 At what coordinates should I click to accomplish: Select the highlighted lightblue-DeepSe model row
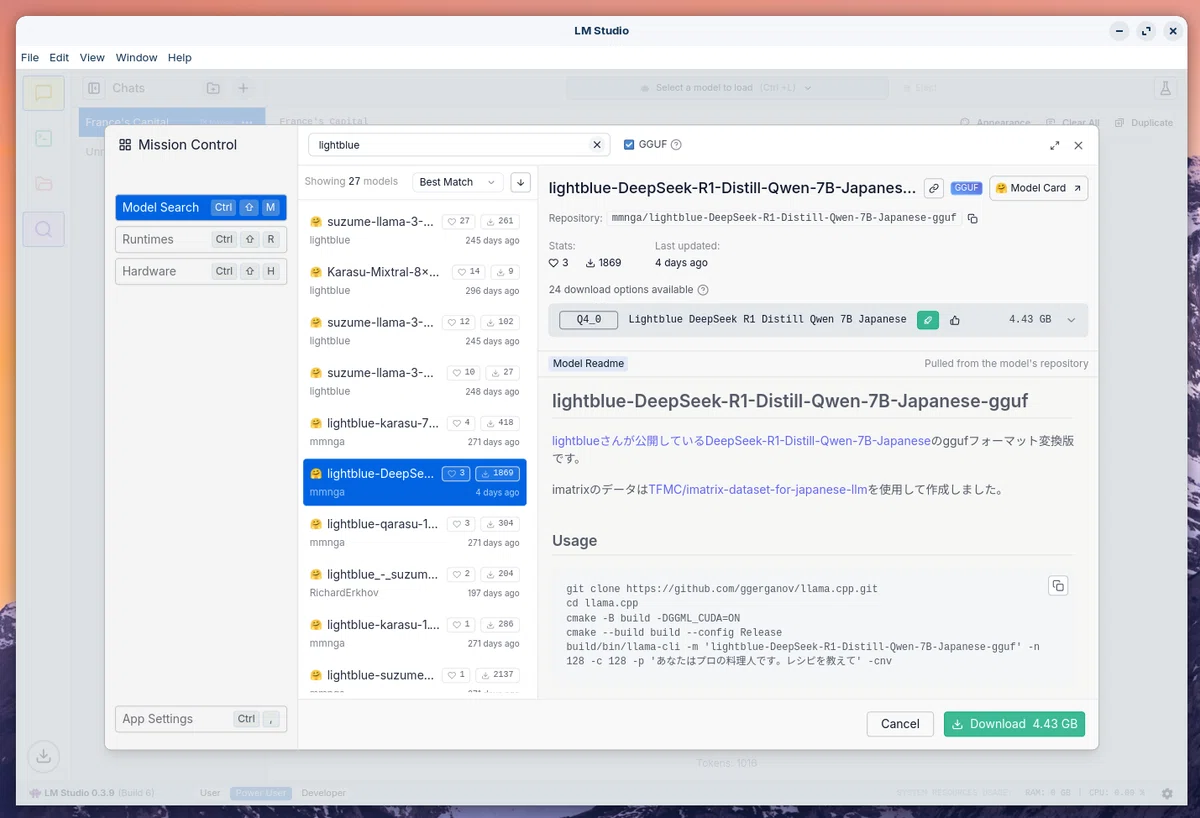(415, 482)
